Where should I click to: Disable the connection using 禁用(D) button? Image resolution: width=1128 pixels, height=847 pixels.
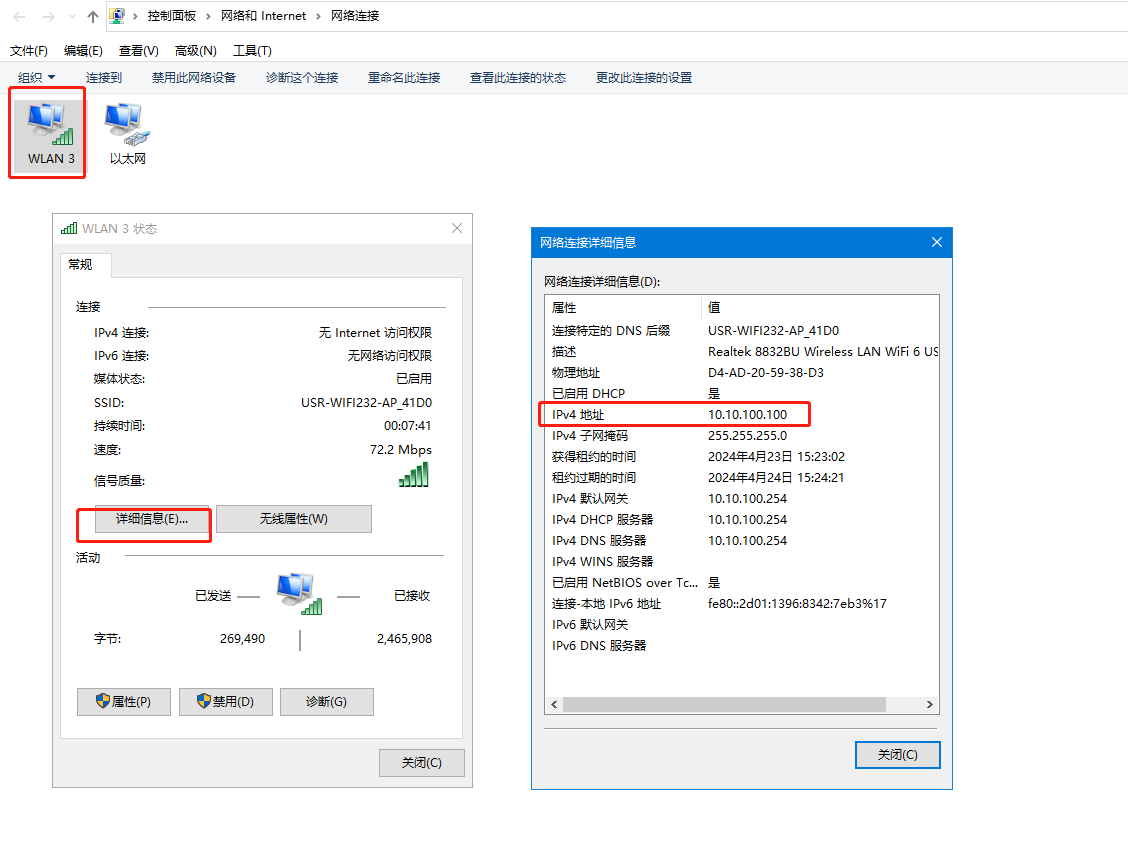(x=225, y=702)
